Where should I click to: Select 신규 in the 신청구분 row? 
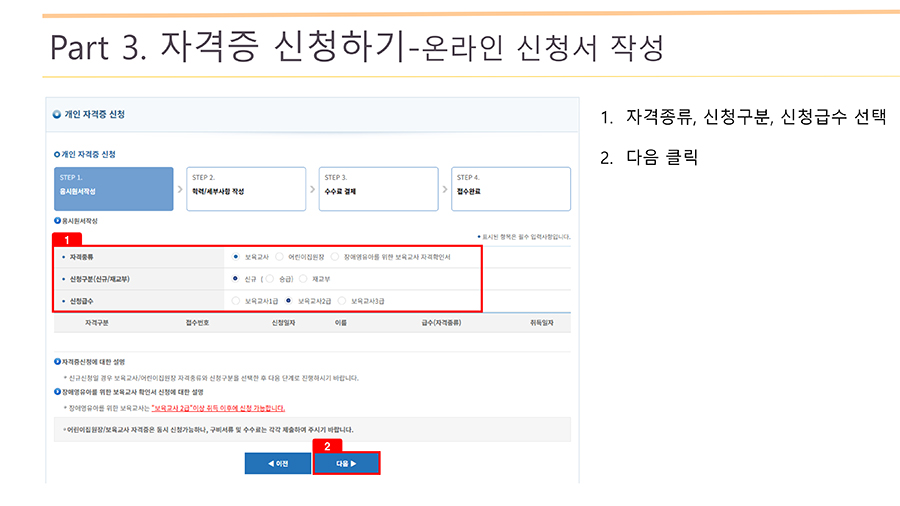[x=235, y=279]
